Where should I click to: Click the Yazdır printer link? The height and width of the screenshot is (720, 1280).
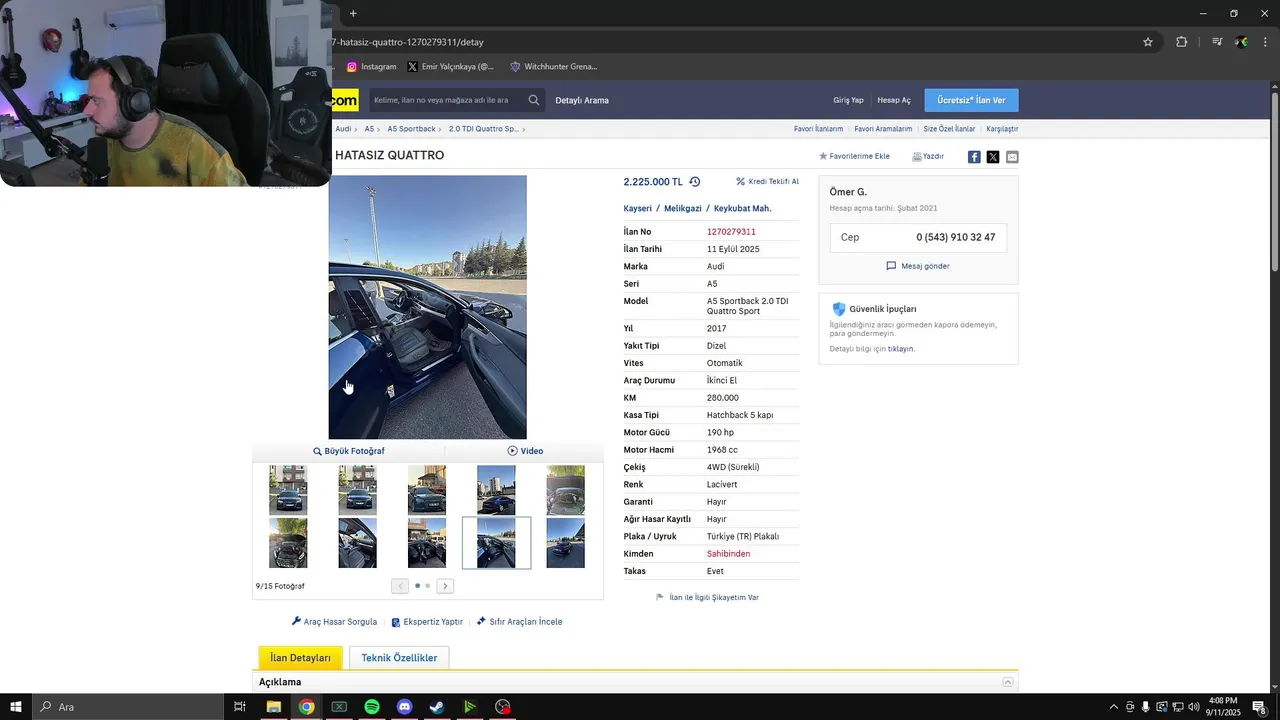(928, 157)
